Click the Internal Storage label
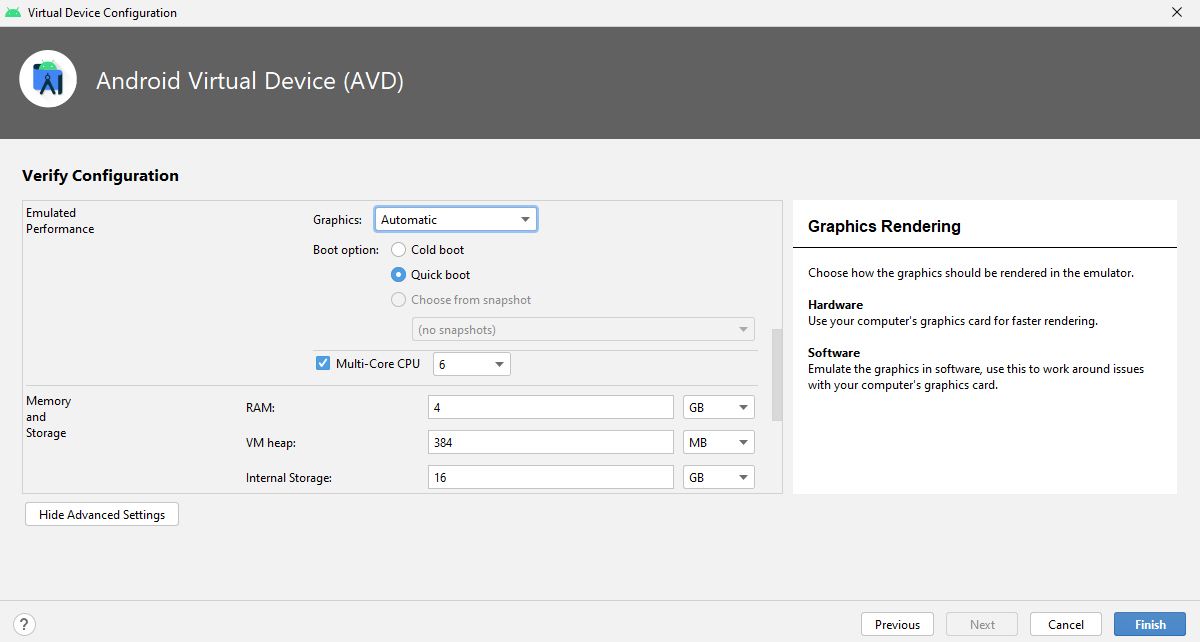Image resolution: width=1200 pixels, height=642 pixels. click(x=289, y=478)
